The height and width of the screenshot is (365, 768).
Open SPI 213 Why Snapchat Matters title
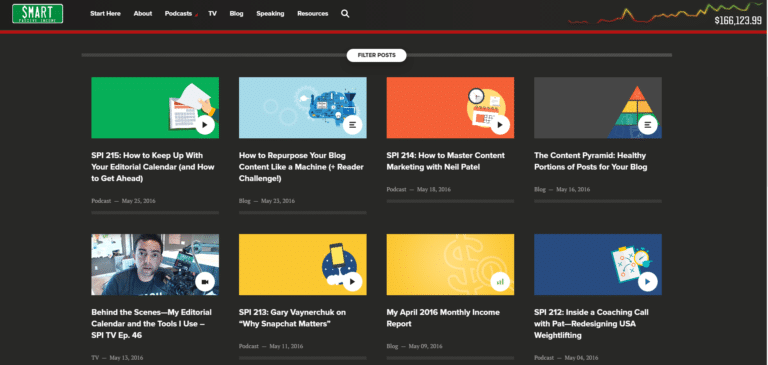(x=292, y=318)
